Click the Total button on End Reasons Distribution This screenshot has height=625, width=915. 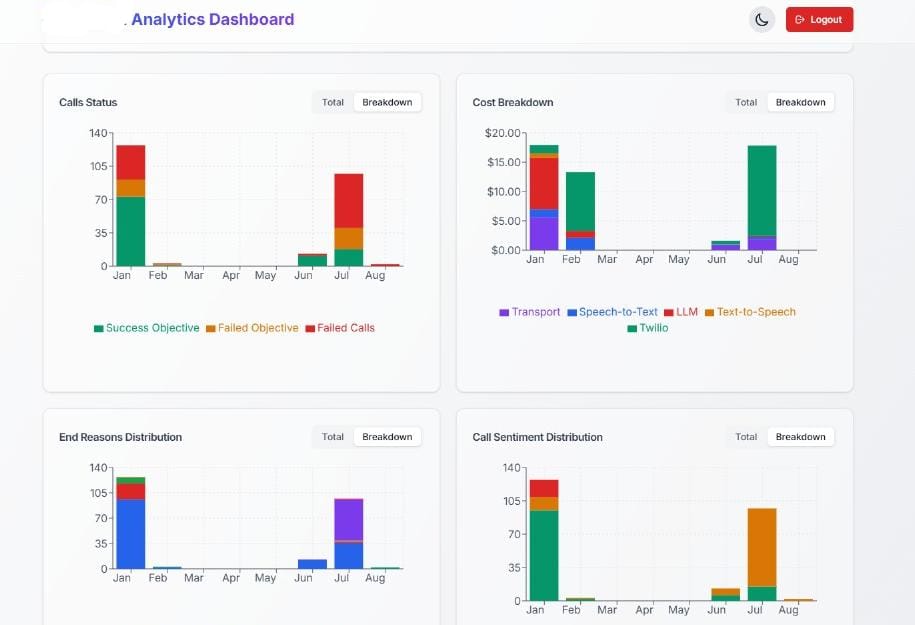point(333,436)
